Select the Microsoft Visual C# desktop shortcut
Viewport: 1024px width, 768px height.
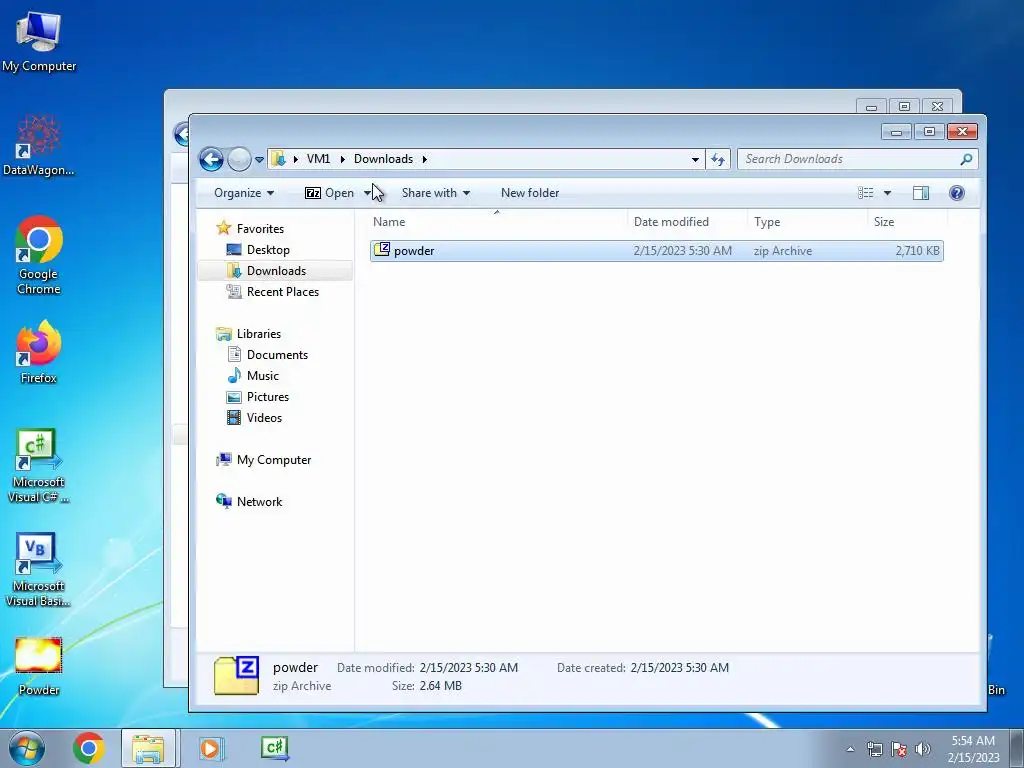(x=39, y=466)
